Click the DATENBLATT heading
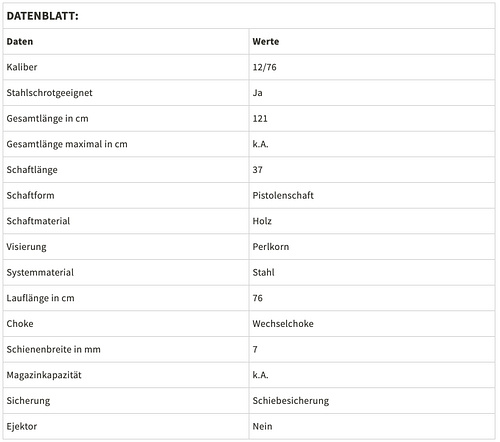Image resolution: width=500 pixels, height=442 pixels. 42,16
